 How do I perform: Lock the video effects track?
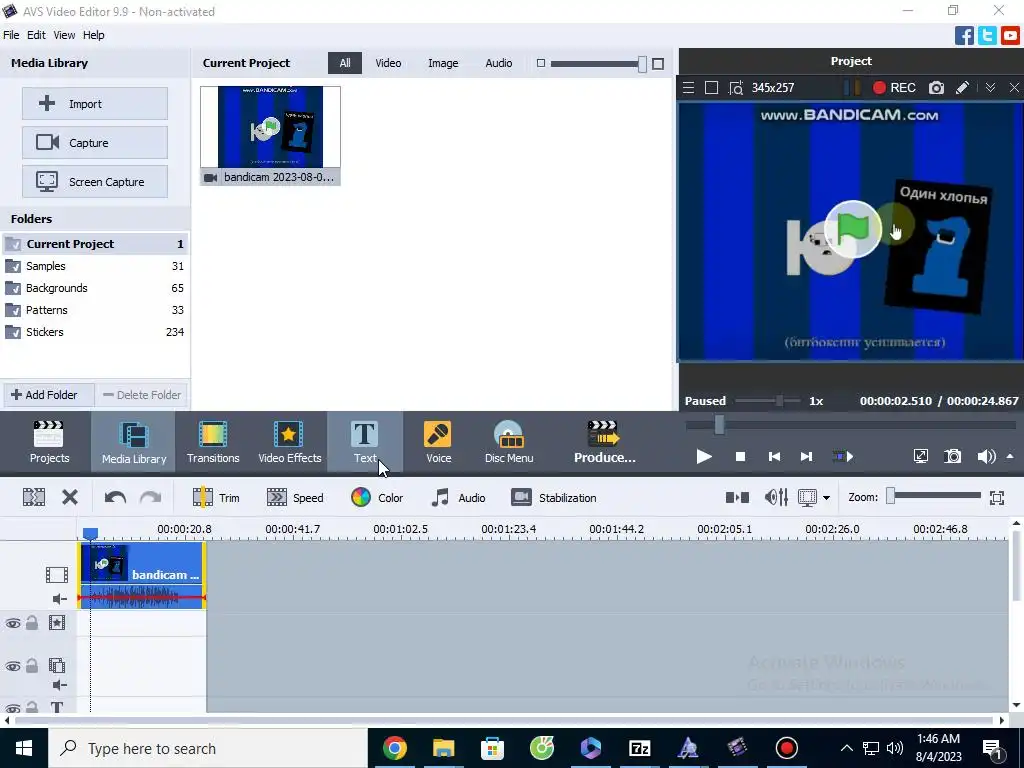(31, 623)
